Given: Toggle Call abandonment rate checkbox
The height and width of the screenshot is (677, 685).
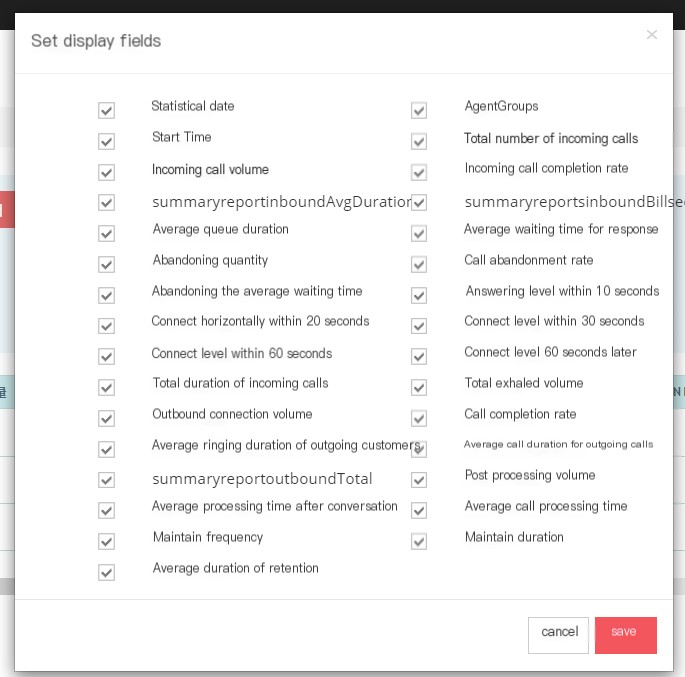Looking at the screenshot, I should coord(419,265).
